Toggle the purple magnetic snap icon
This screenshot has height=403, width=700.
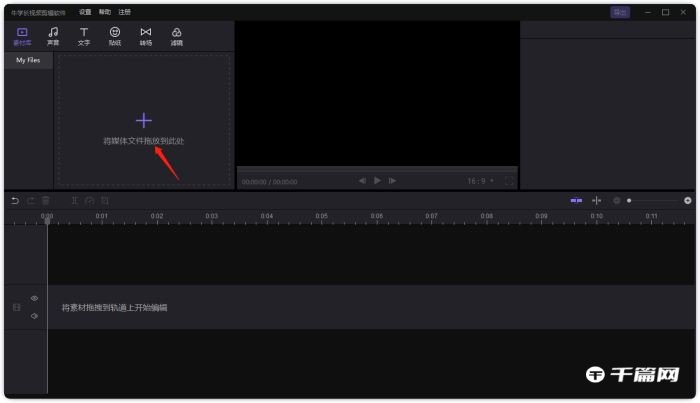tap(576, 201)
